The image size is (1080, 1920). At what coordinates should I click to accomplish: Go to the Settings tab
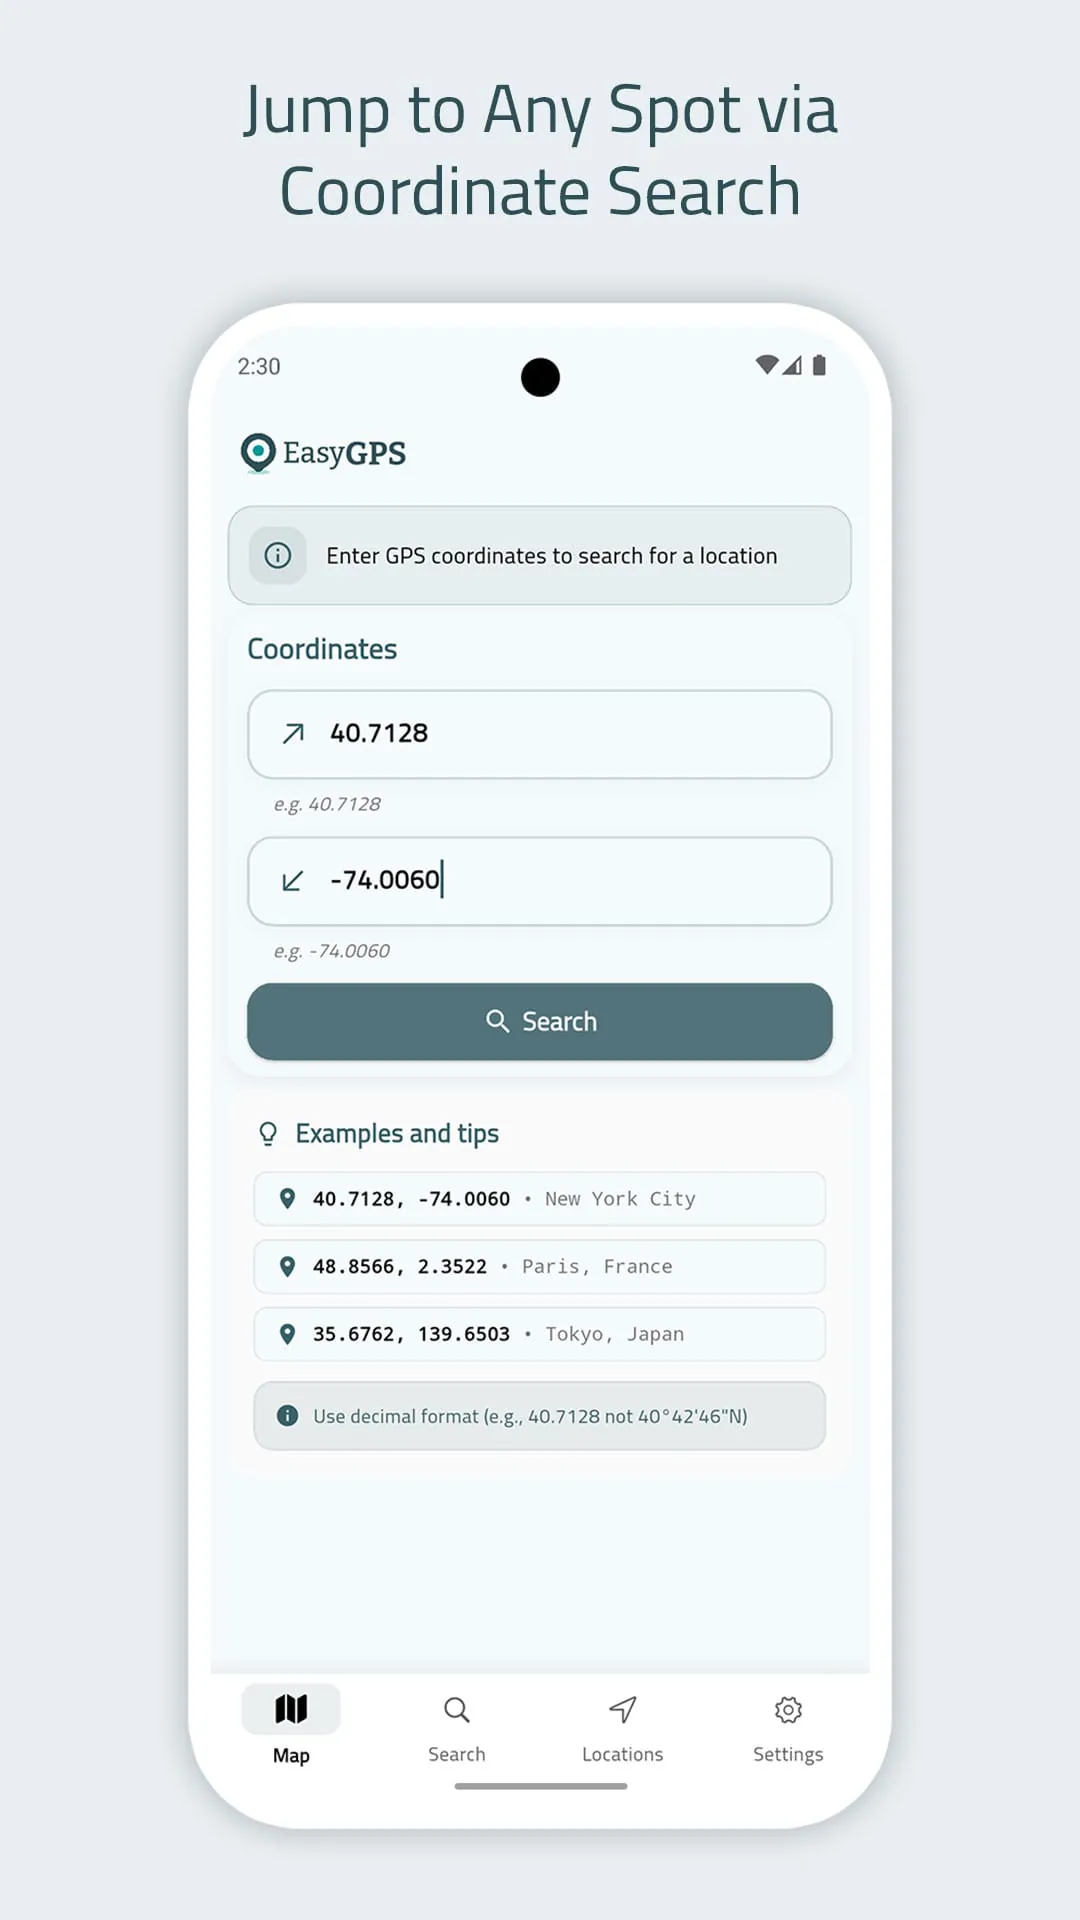coord(788,1726)
